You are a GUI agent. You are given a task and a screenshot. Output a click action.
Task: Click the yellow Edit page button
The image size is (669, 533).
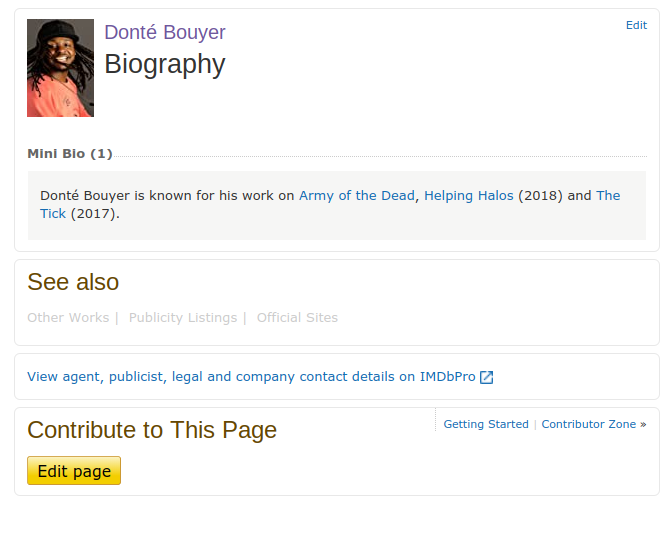tap(74, 471)
